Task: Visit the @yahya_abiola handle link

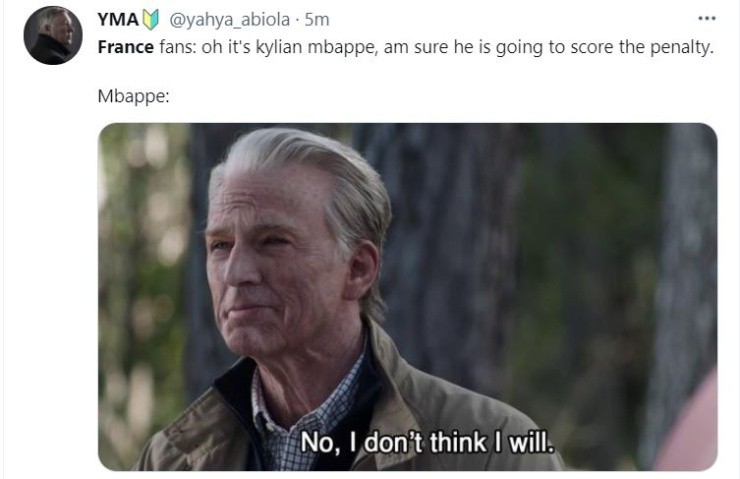Action: tap(229, 20)
